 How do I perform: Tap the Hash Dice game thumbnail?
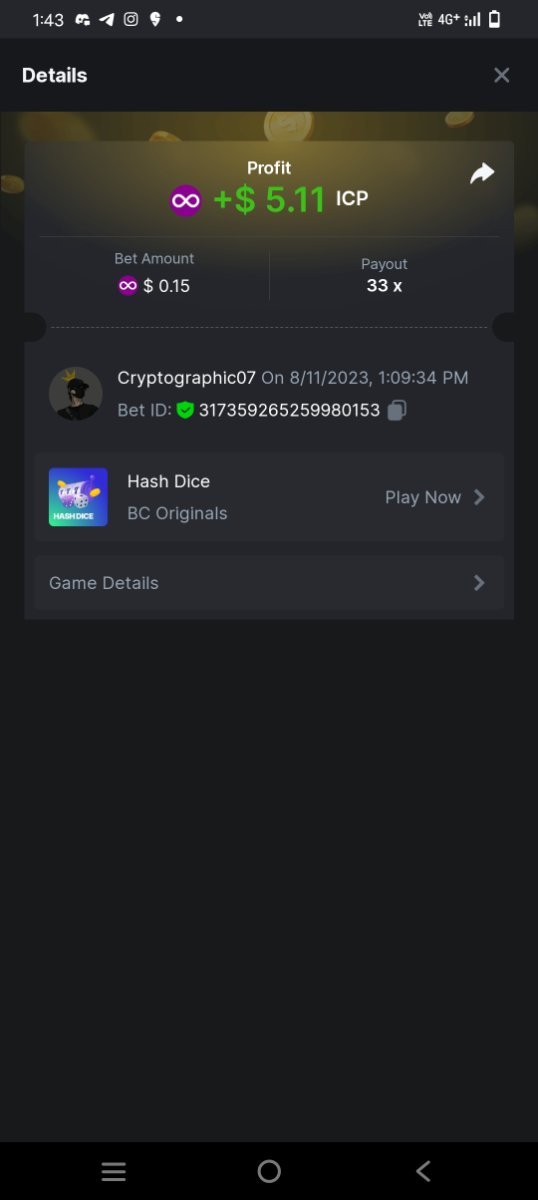[x=78, y=497]
